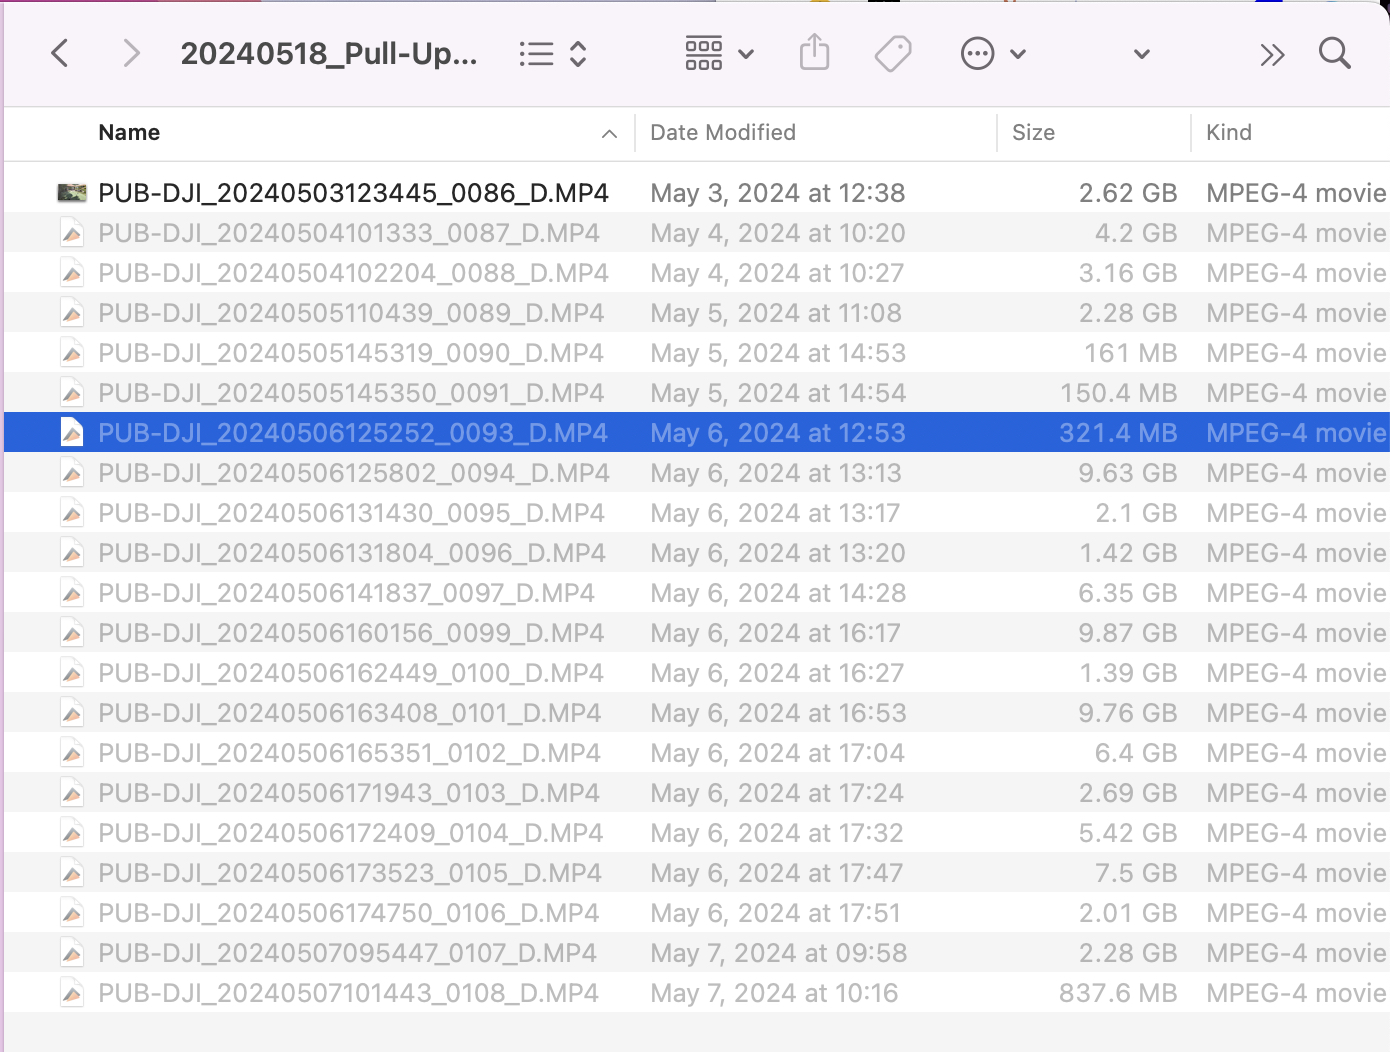
Task: Select file PUB-DJI_20240506125802_0094_D.MP4
Action: 352,472
